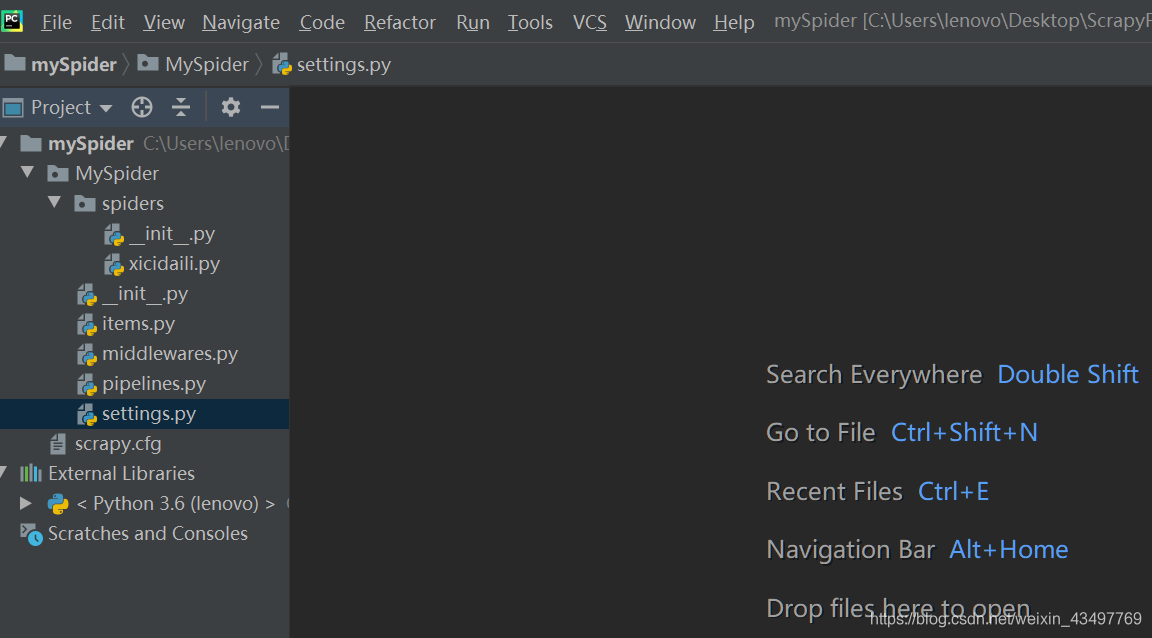The width and height of the screenshot is (1152, 638).
Task: Click the Double Shift shortcut hint
Action: [x=1068, y=375]
